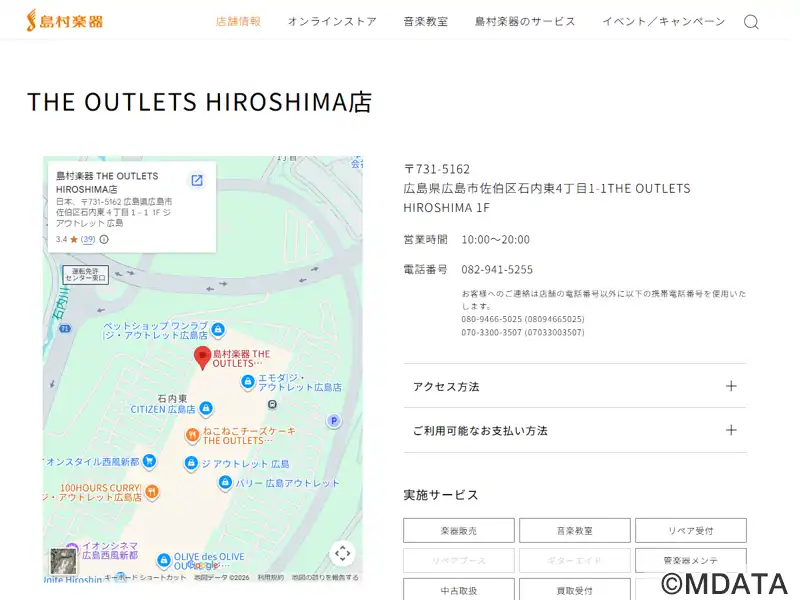Click the リペア受付 service button

pyautogui.click(x=691, y=531)
